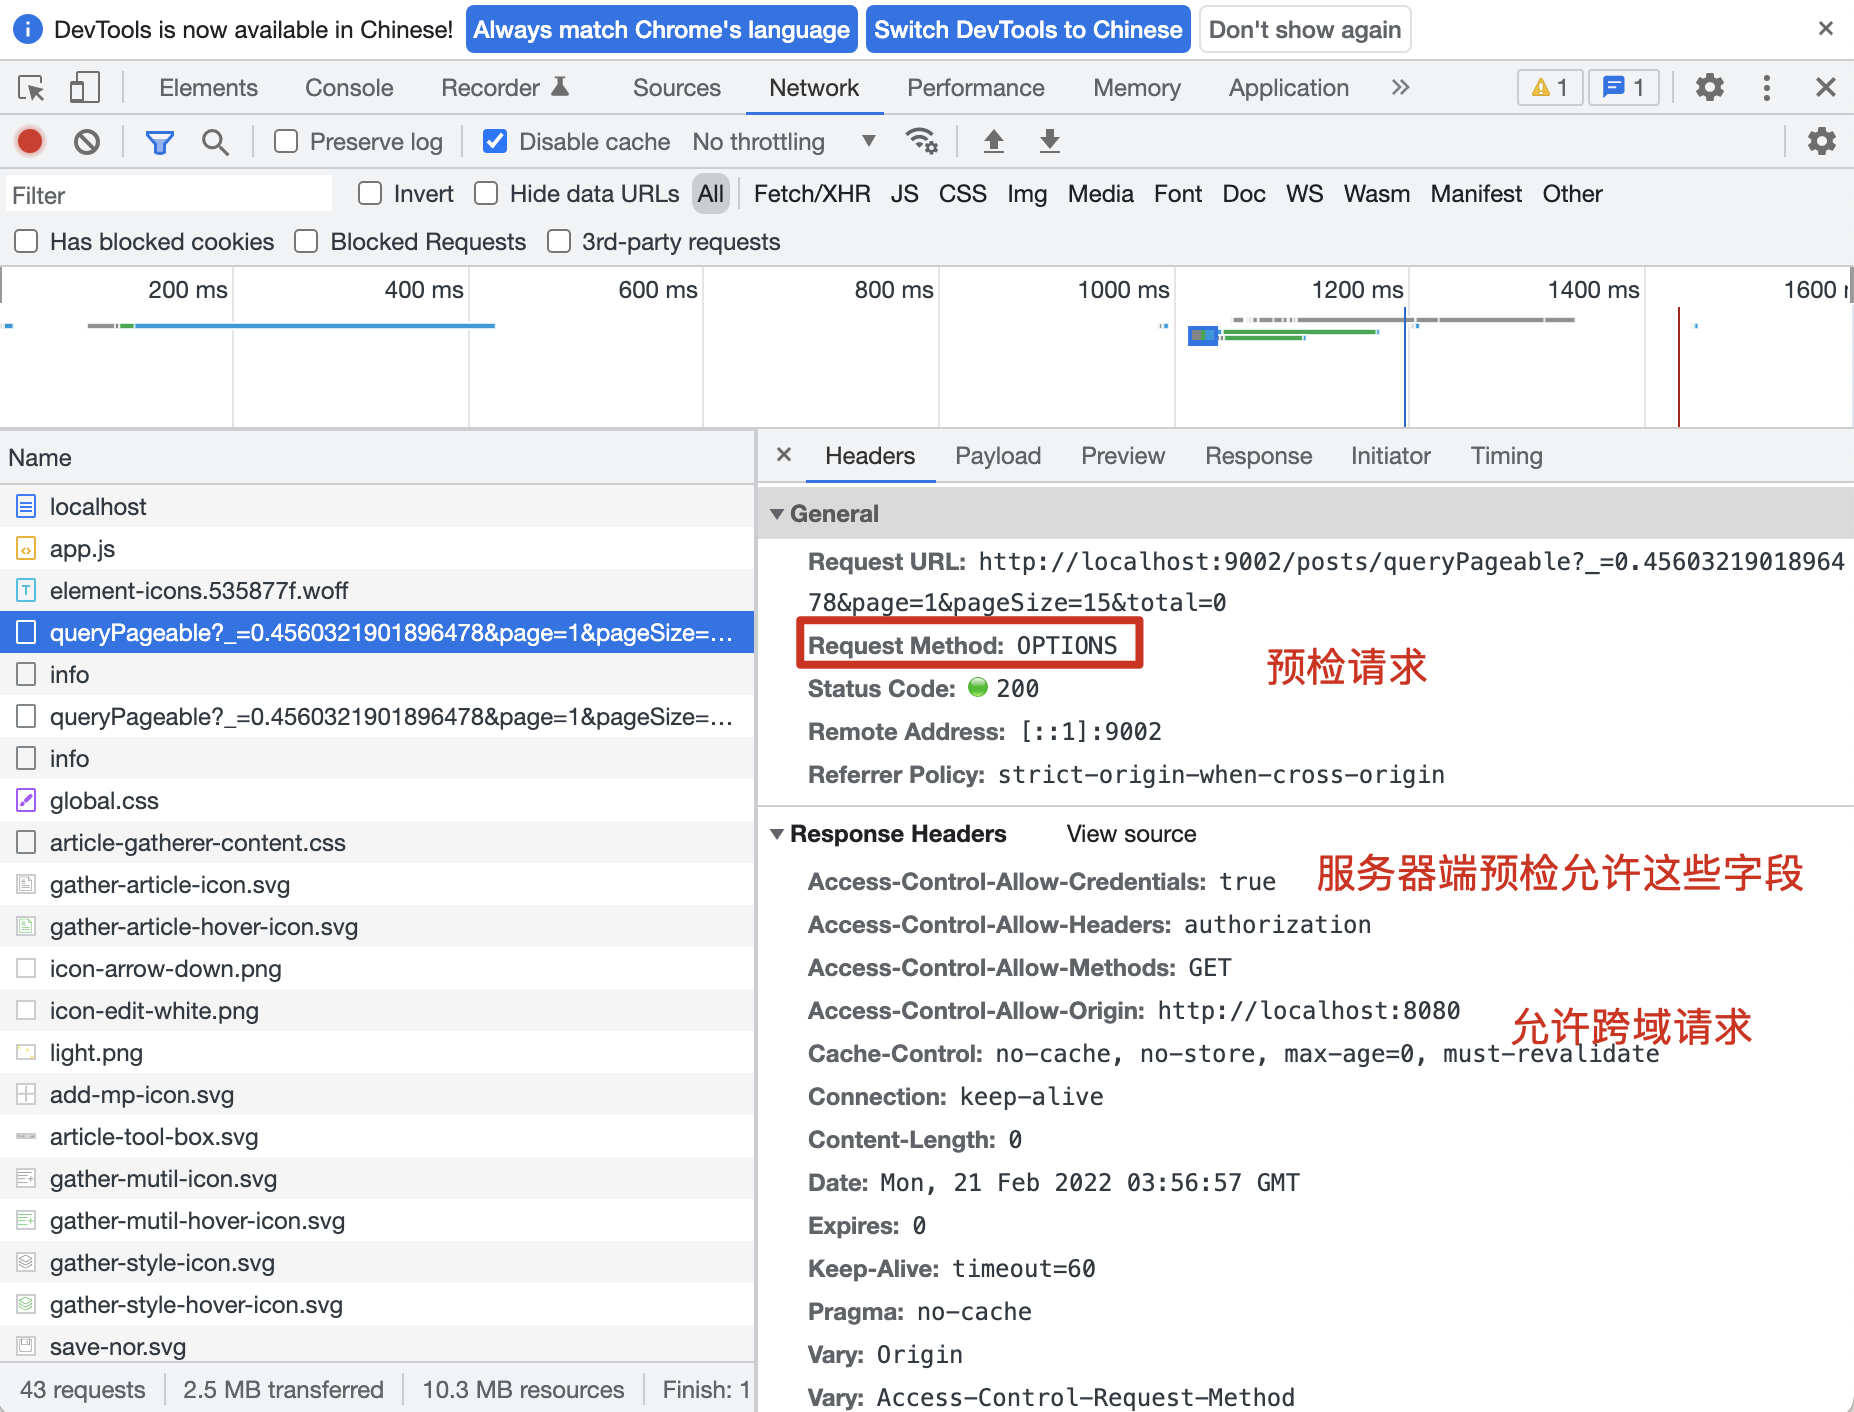Open the Initiator tab

click(1390, 456)
